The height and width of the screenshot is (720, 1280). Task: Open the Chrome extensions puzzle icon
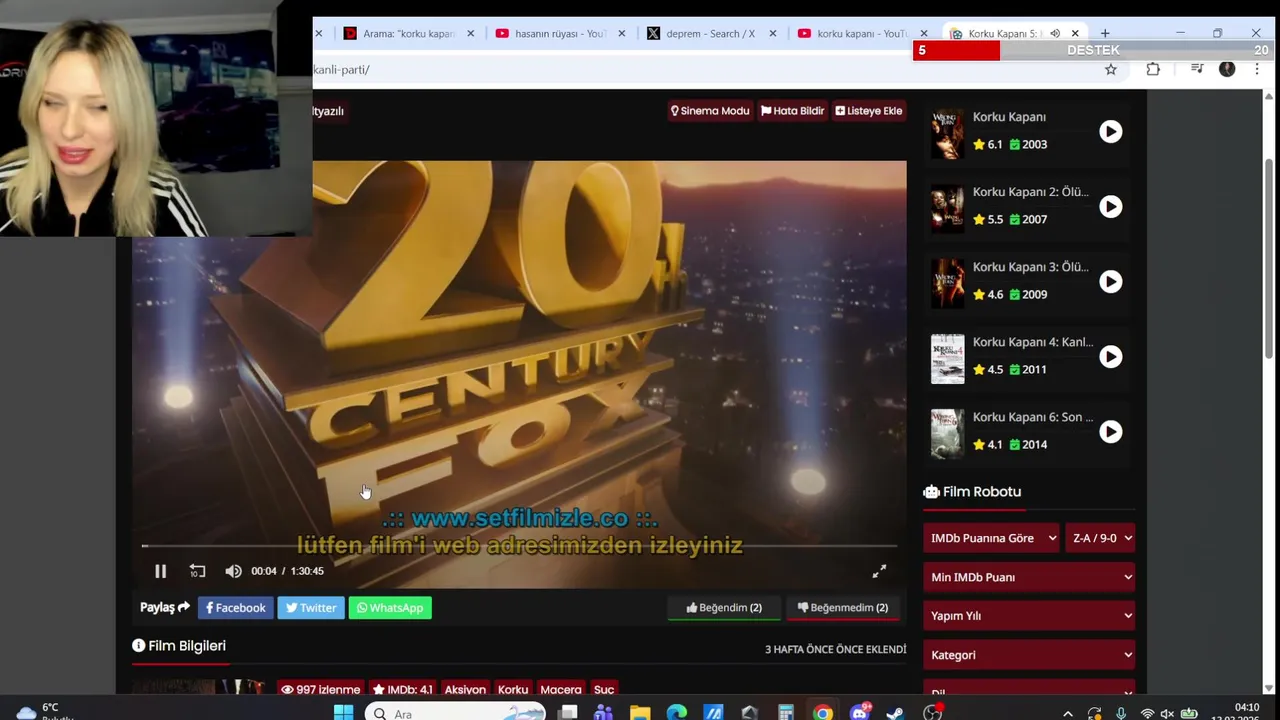[1153, 69]
